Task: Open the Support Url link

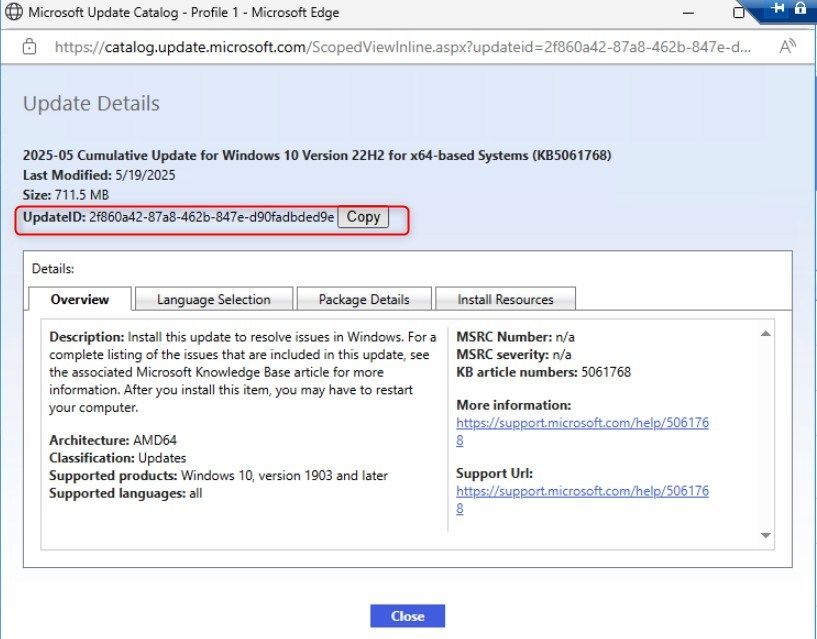Action: click(x=583, y=491)
